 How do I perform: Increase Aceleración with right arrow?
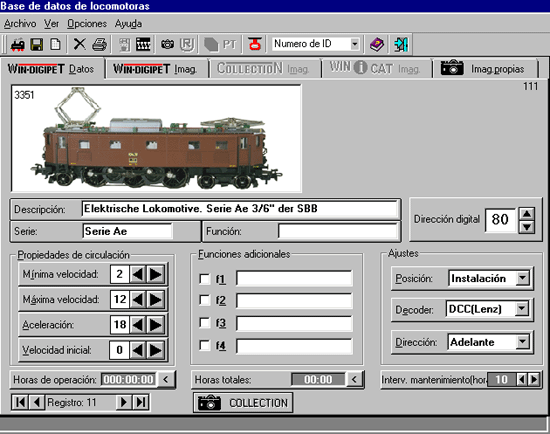(x=155, y=325)
